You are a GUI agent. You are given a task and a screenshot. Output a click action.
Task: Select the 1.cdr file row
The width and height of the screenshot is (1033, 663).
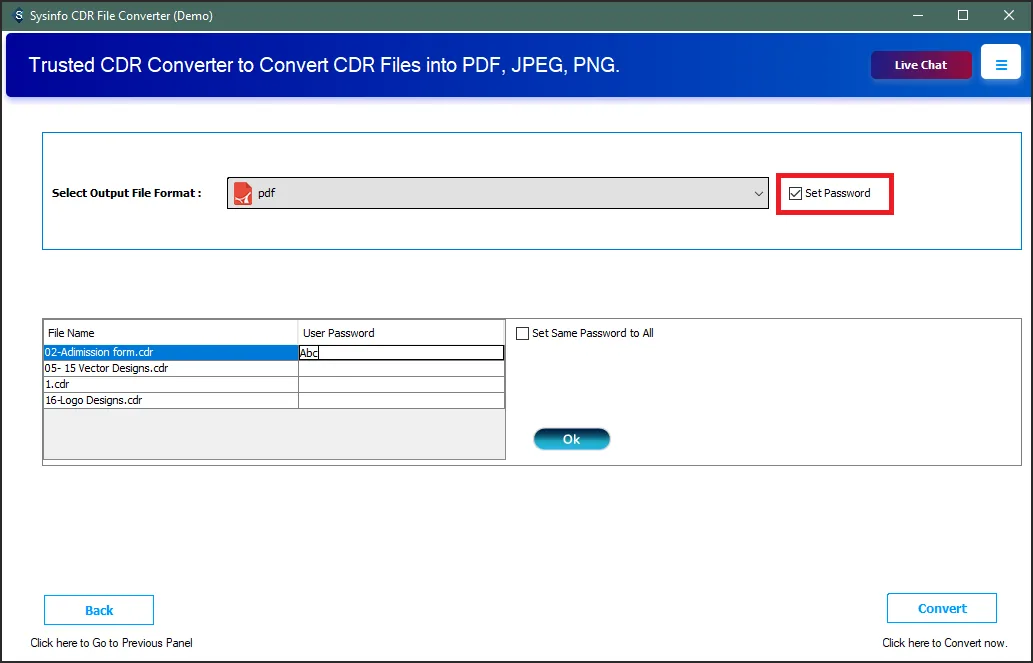[171, 384]
